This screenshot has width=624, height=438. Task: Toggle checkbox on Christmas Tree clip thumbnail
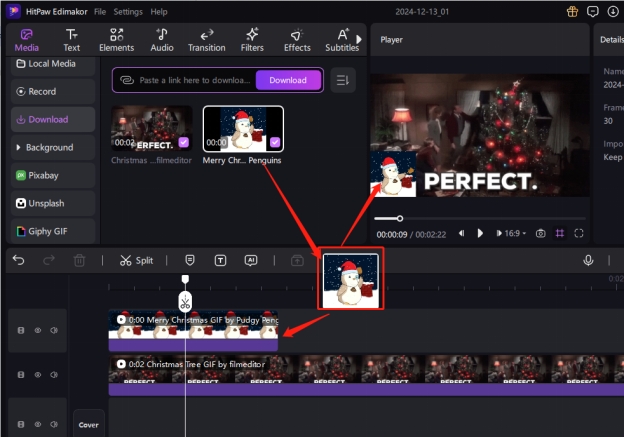tap(183, 143)
